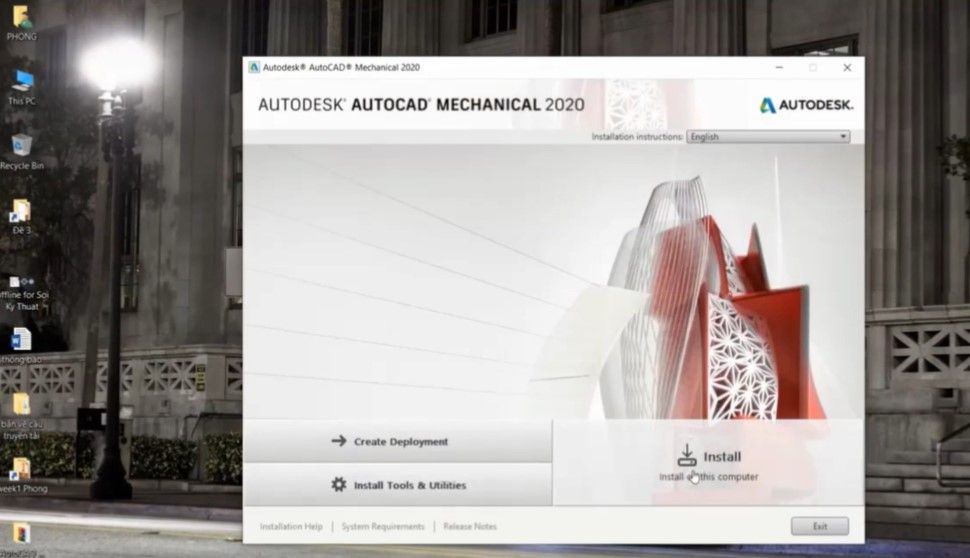Select the PHONG desktop icon

click(22, 24)
